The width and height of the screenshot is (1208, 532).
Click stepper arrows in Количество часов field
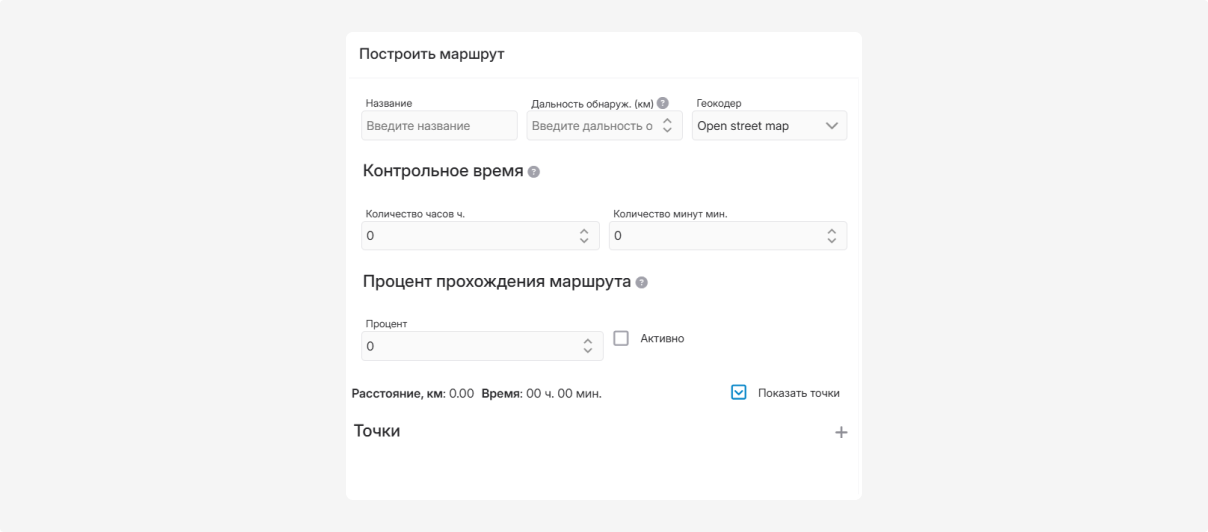585,236
